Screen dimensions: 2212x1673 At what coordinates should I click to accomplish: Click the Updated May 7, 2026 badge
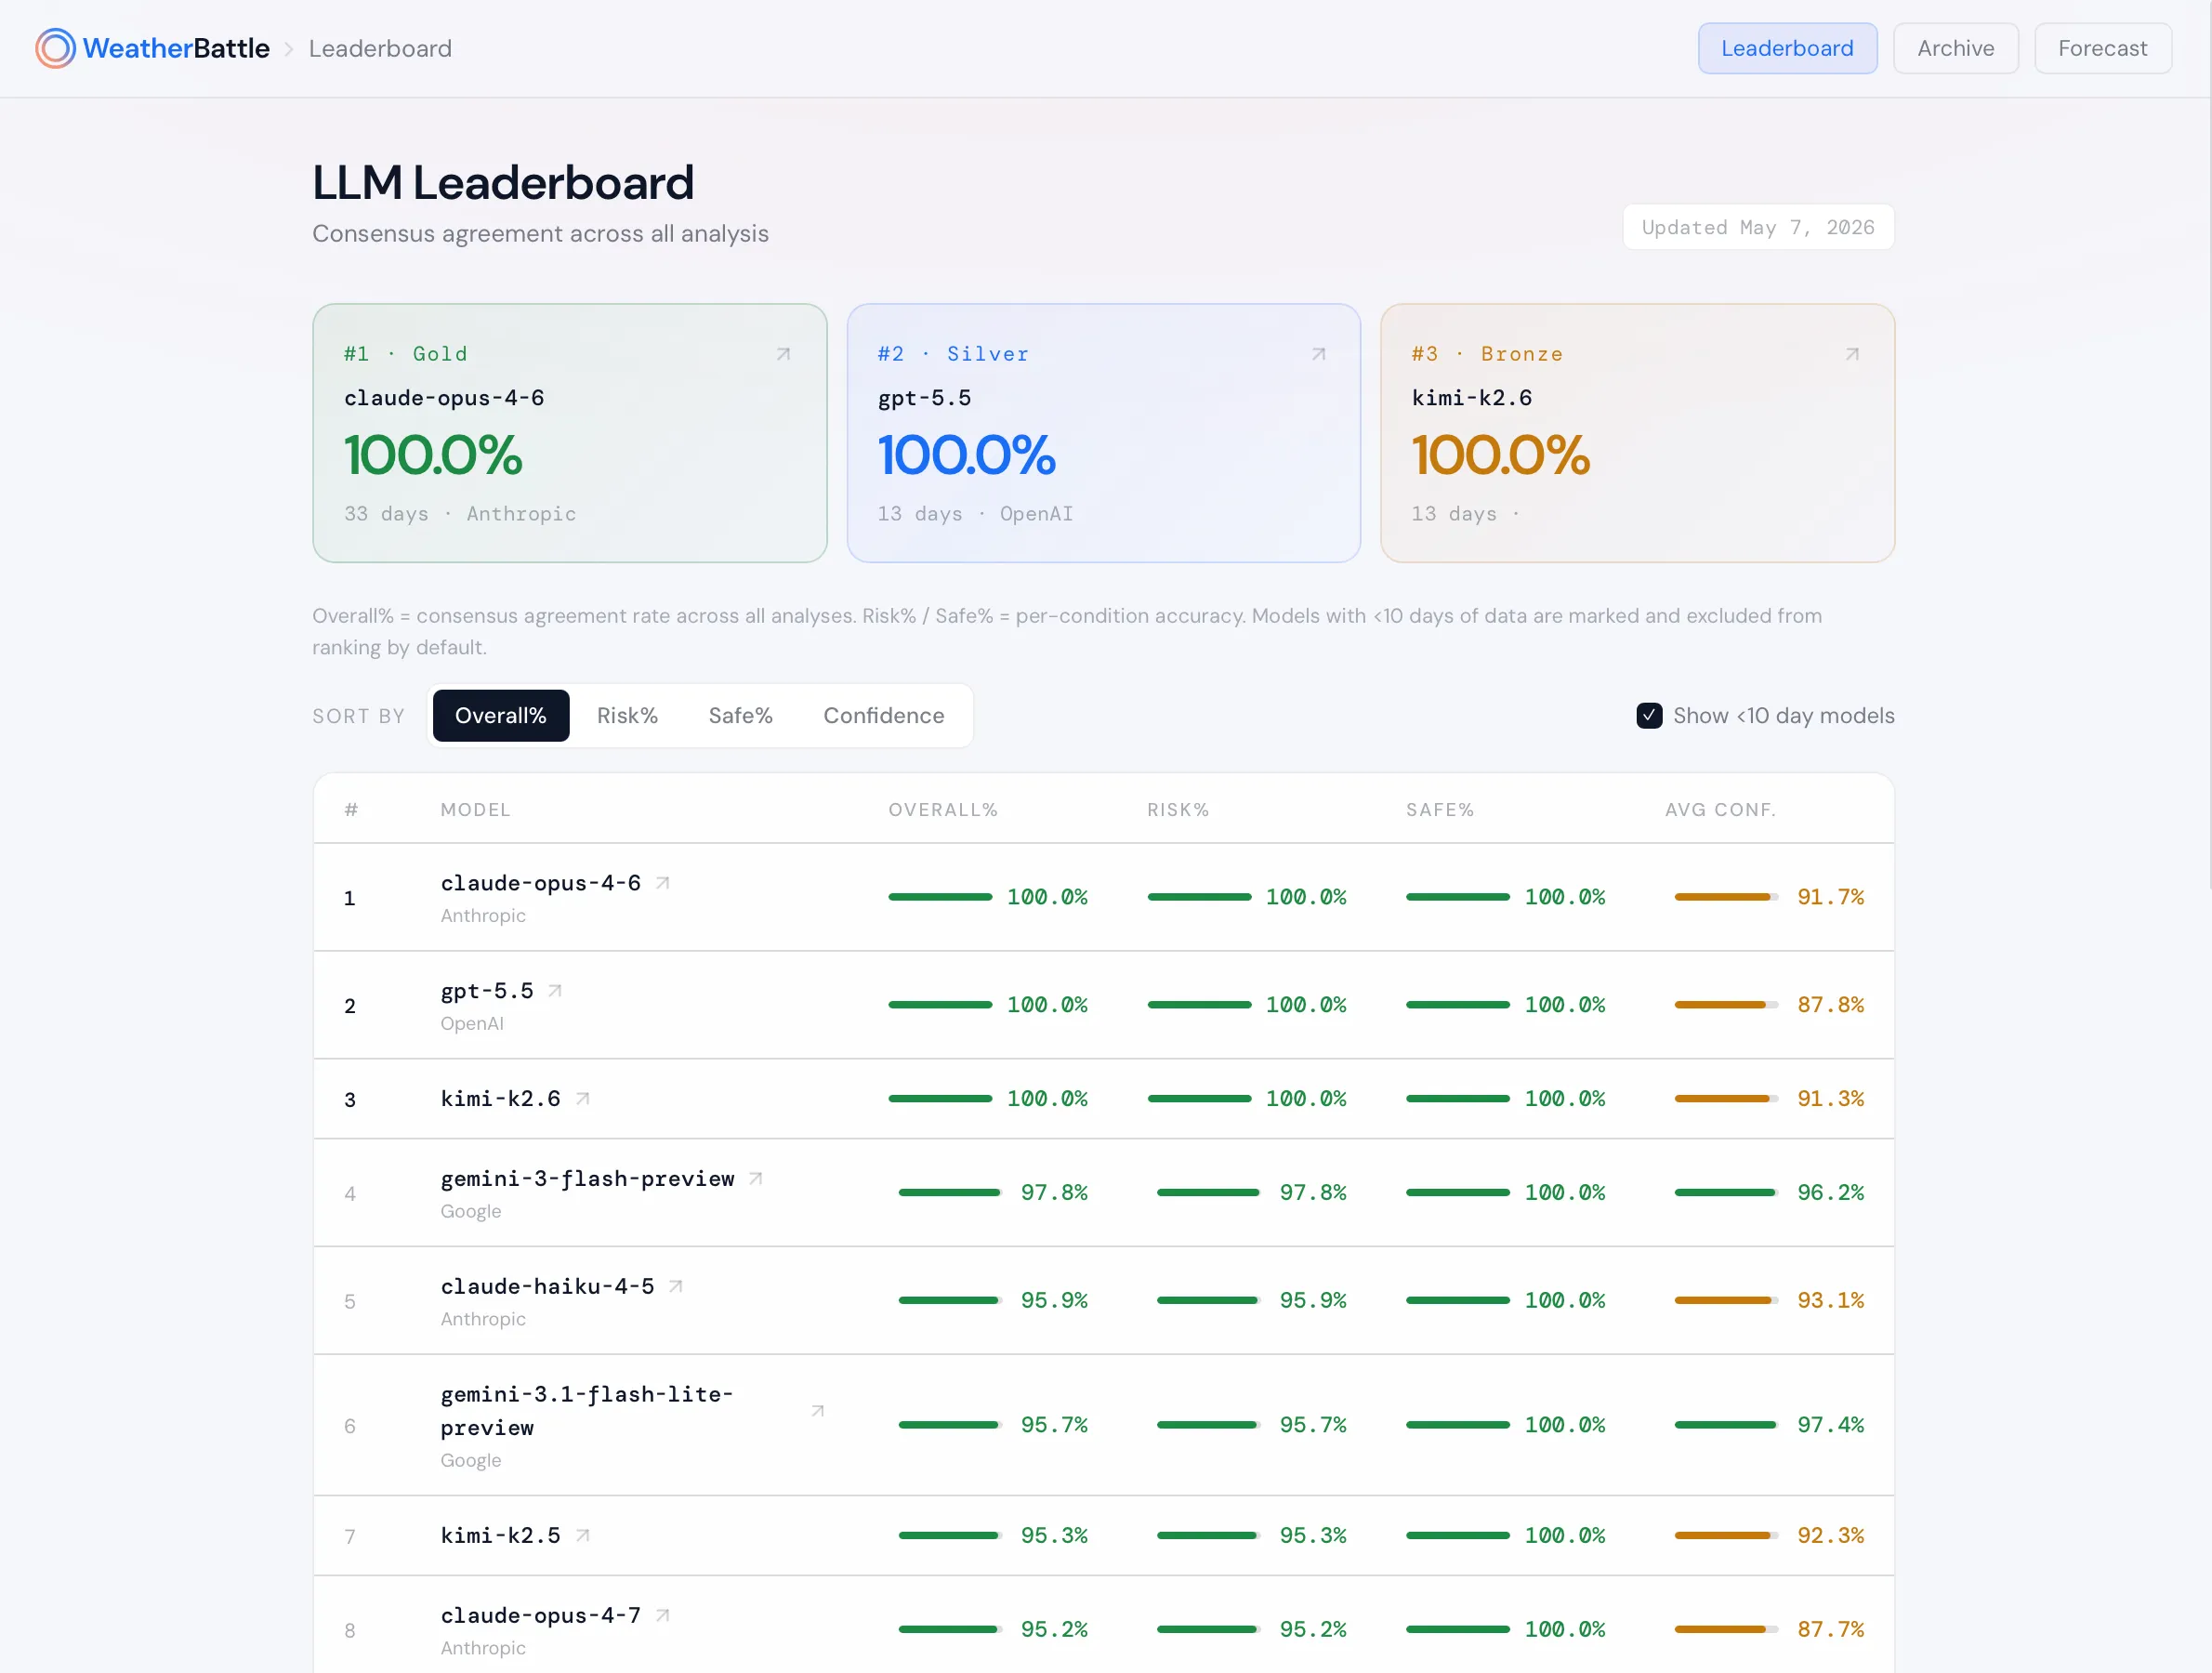(x=1758, y=227)
